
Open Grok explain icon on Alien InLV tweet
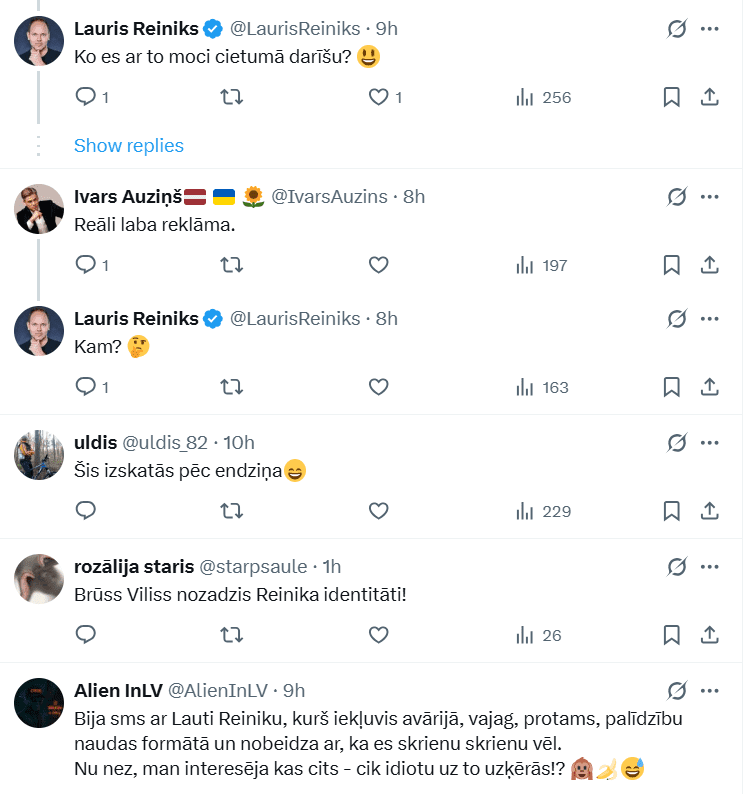click(677, 690)
